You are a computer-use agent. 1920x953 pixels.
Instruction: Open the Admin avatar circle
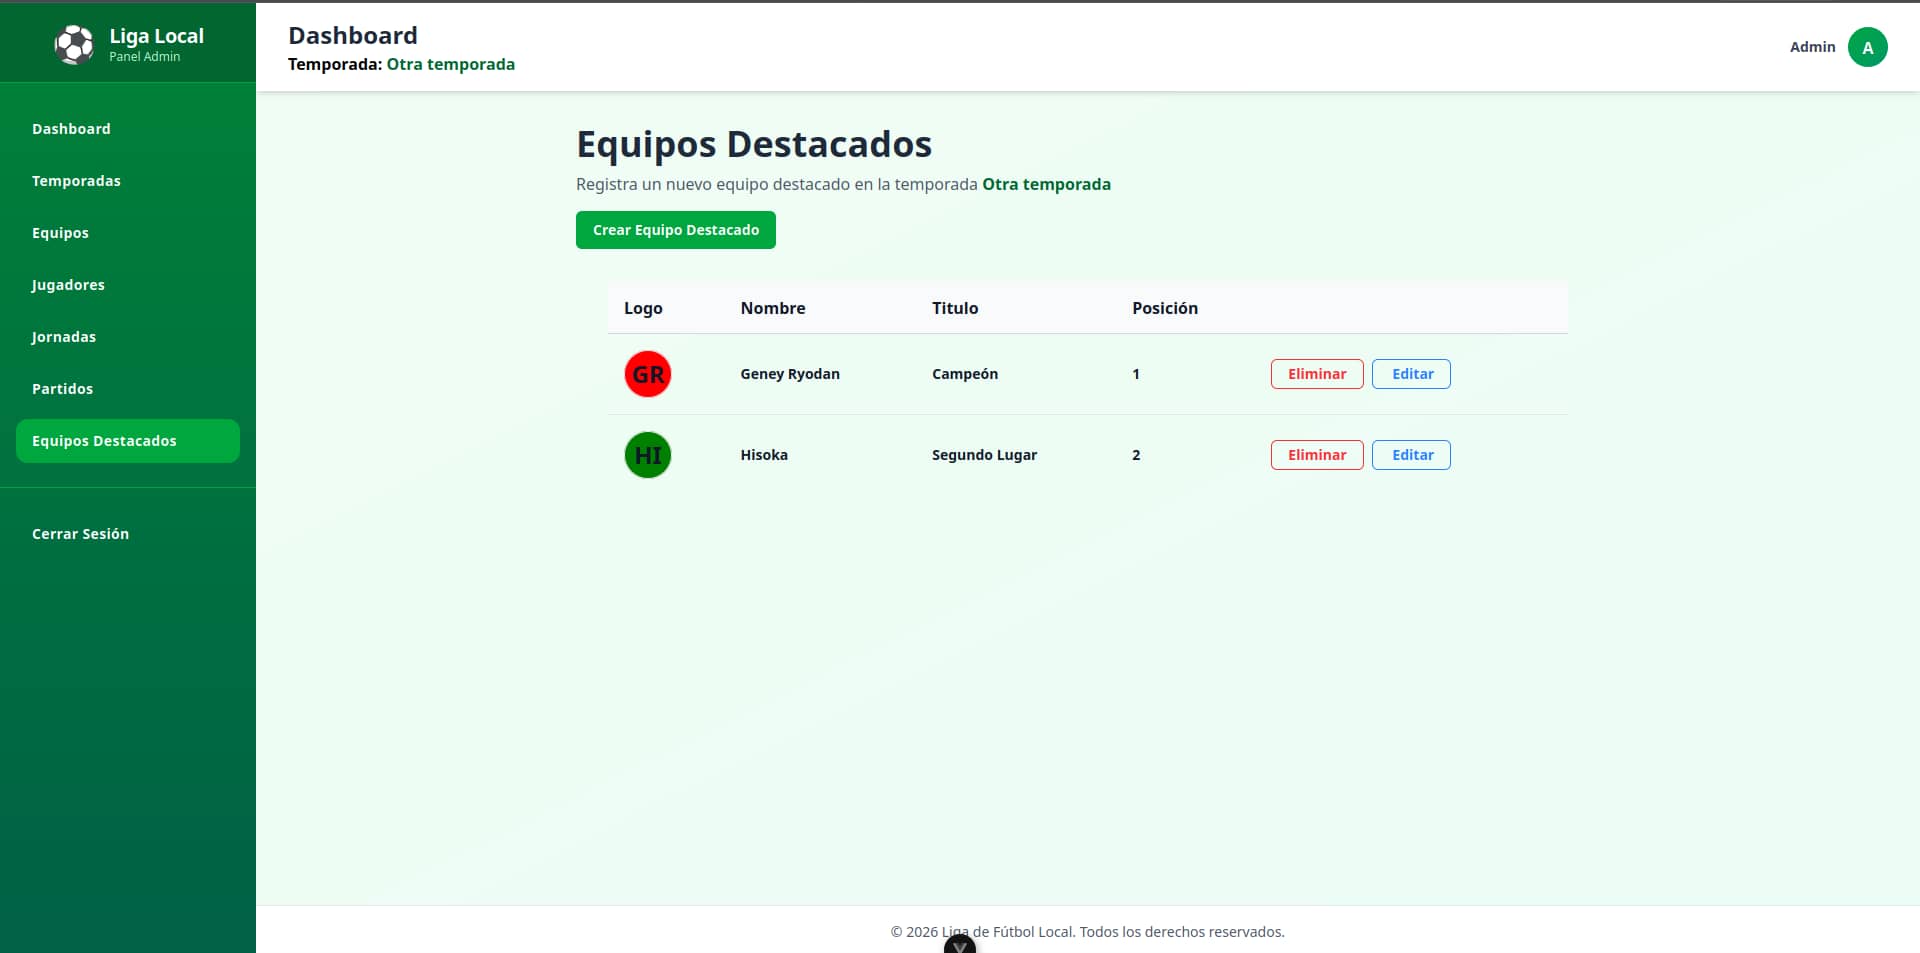[x=1867, y=47]
